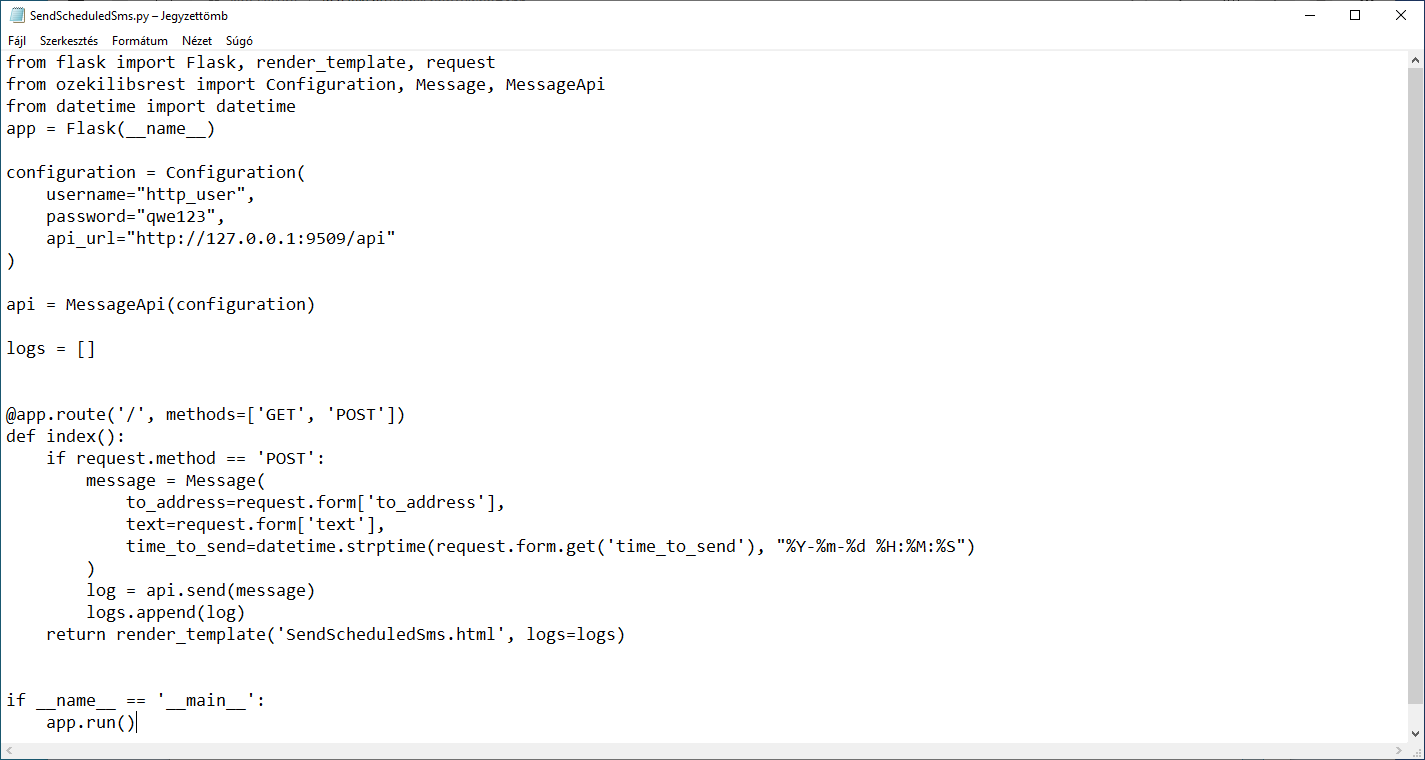Maximize the Notepad window
This screenshot has height=760, width=1425.
point(1355,15)
